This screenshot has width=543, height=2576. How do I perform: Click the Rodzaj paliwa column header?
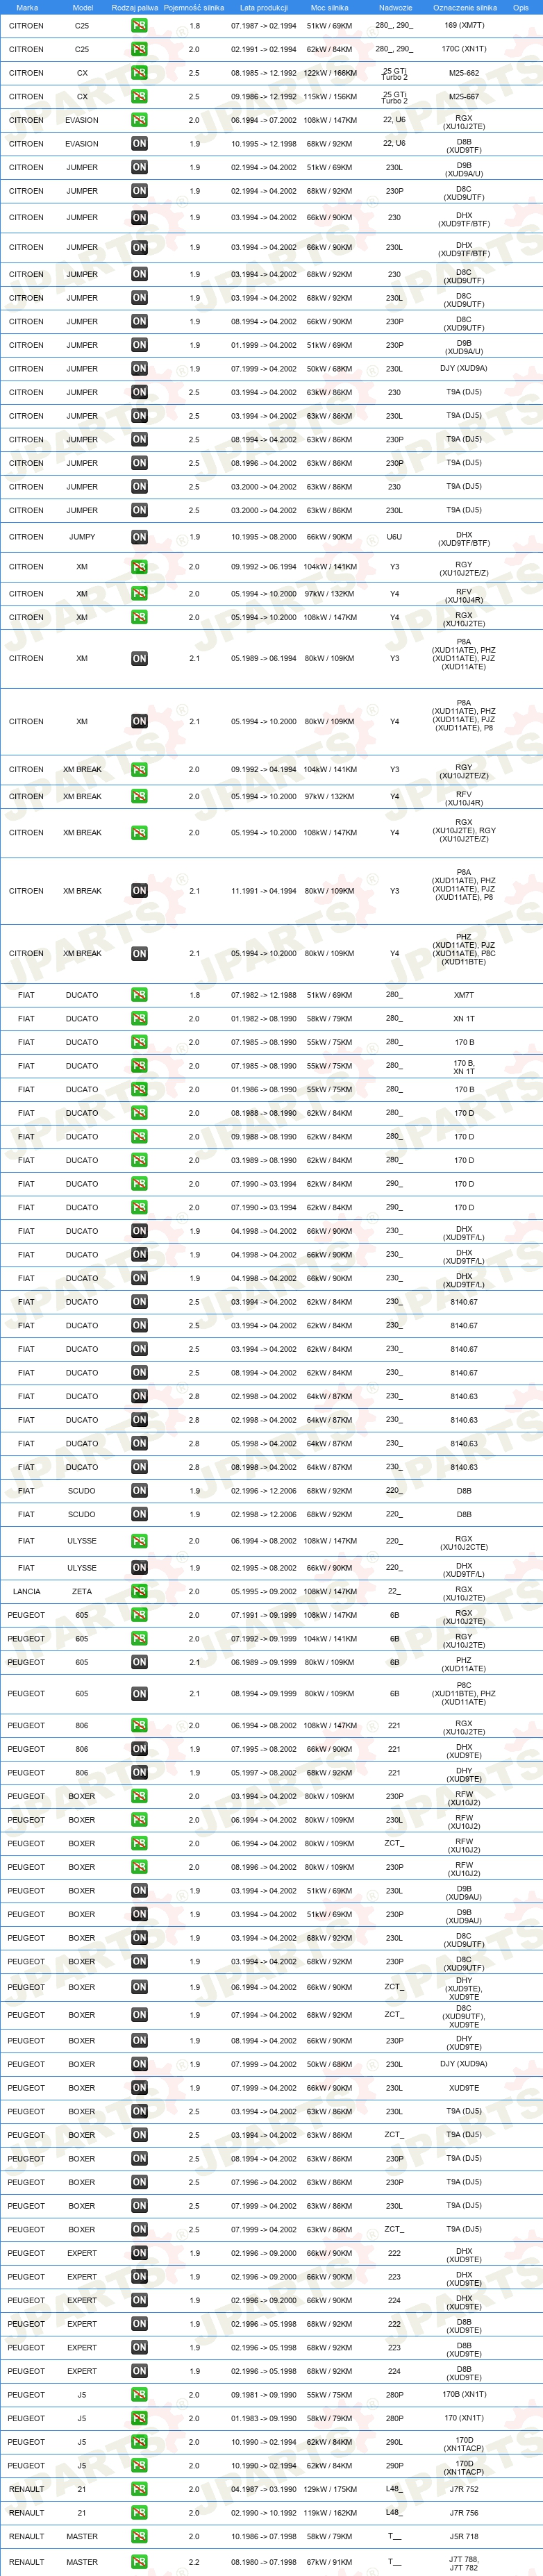tap(135, 7)
